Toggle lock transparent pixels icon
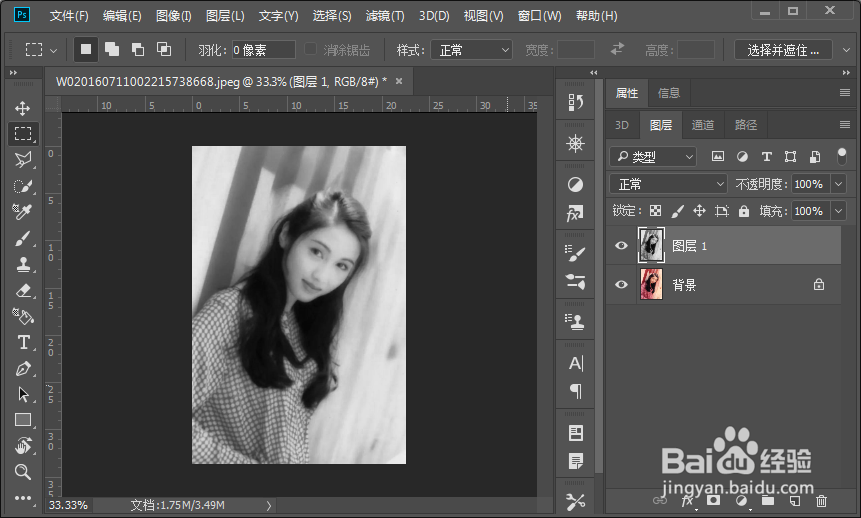 pyautogui.click(x=655, y=211)
